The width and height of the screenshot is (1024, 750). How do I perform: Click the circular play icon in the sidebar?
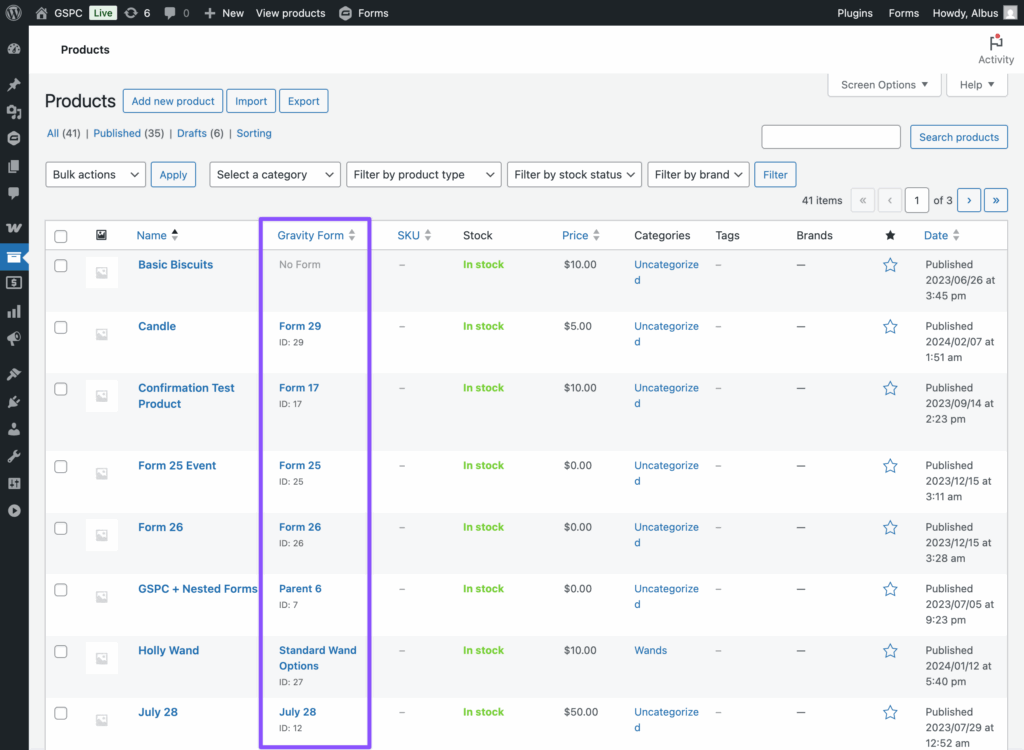pyautogui.click(x=14, y=511)
